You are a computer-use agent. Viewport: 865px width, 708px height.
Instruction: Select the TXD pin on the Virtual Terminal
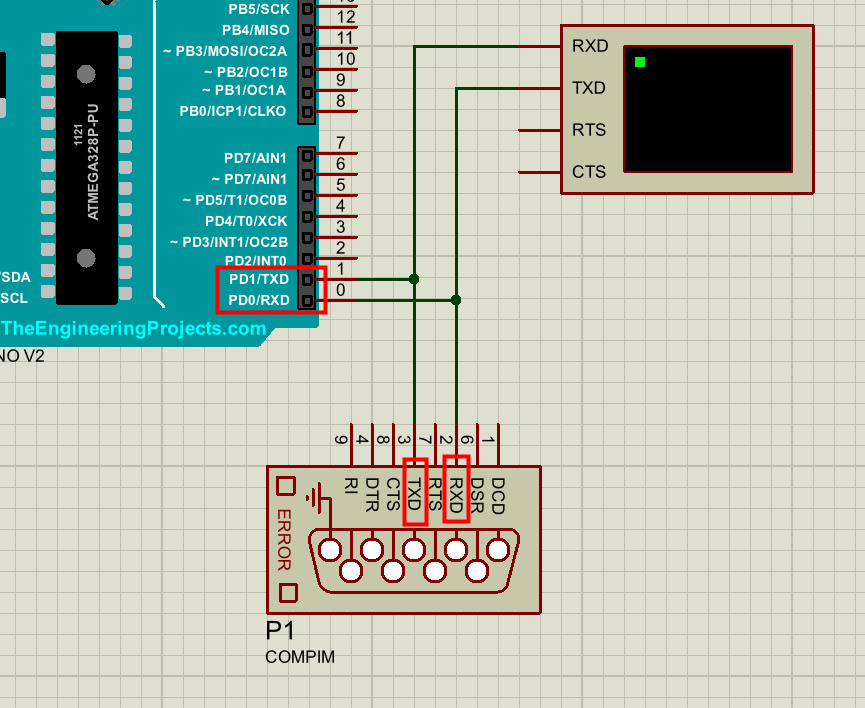[588, 88]
